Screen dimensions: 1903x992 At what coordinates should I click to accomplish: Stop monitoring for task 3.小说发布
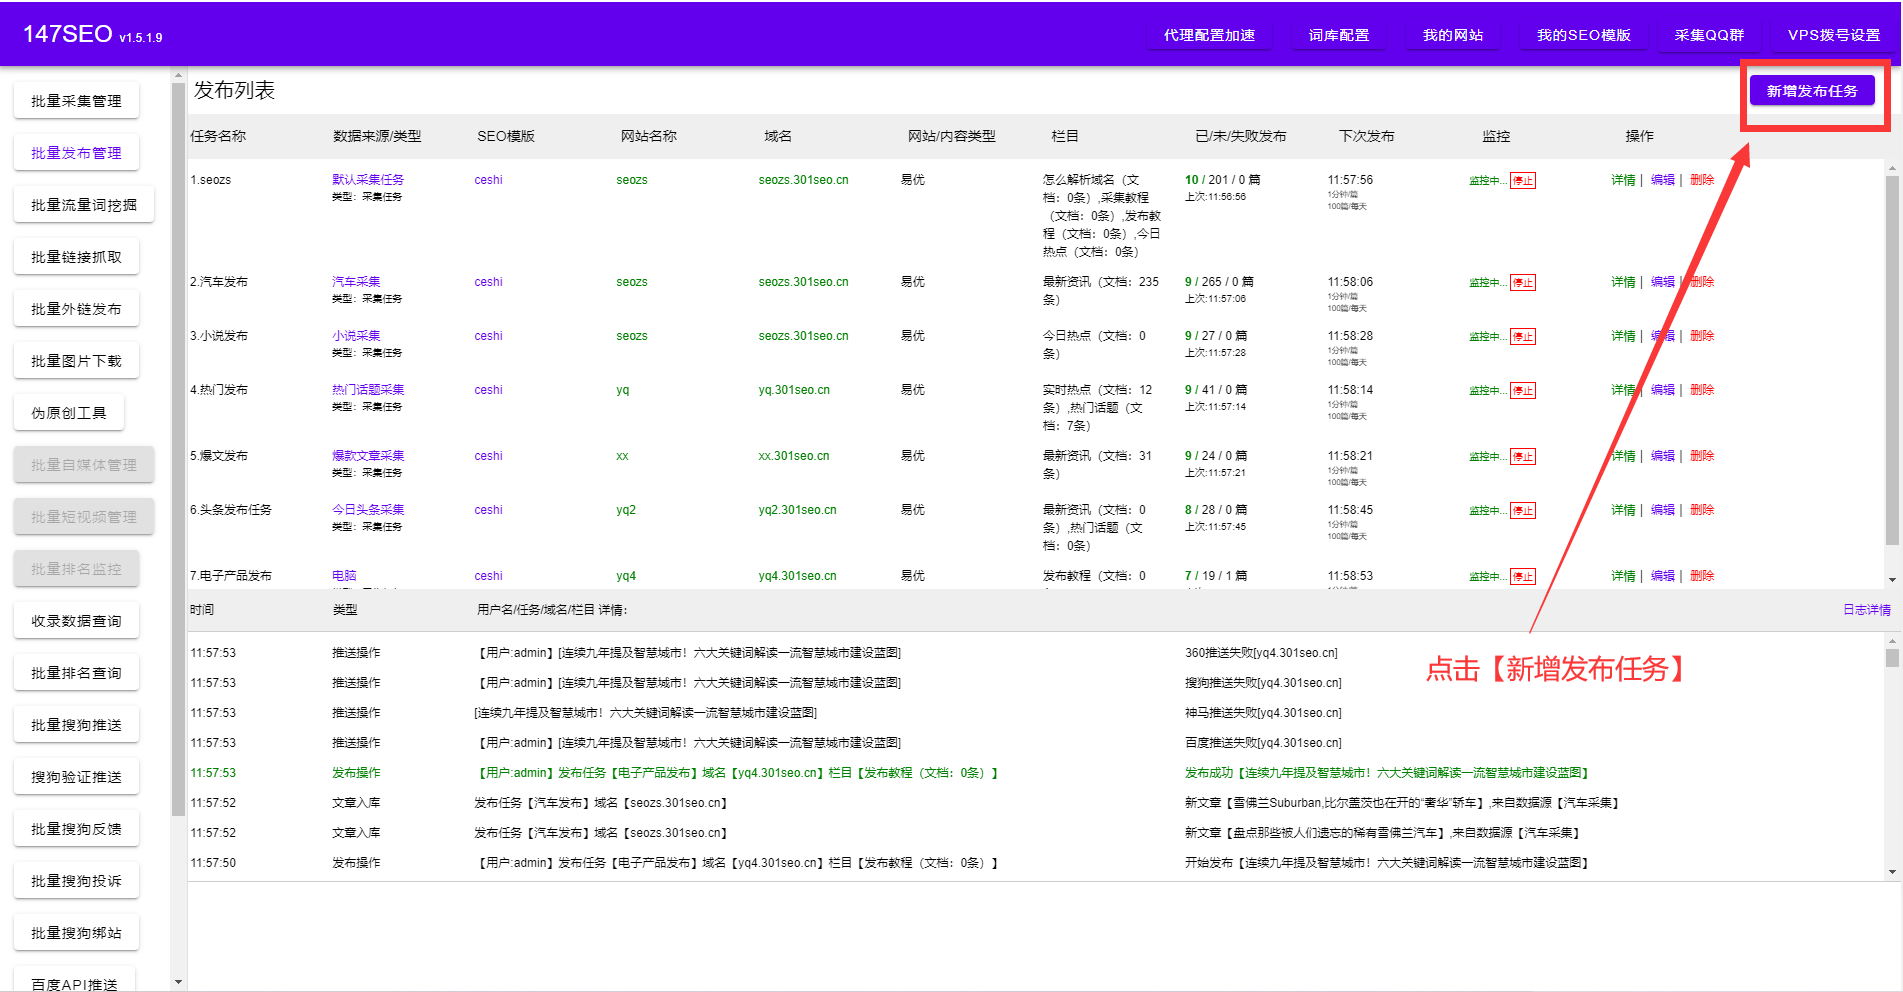(1522, 337)
